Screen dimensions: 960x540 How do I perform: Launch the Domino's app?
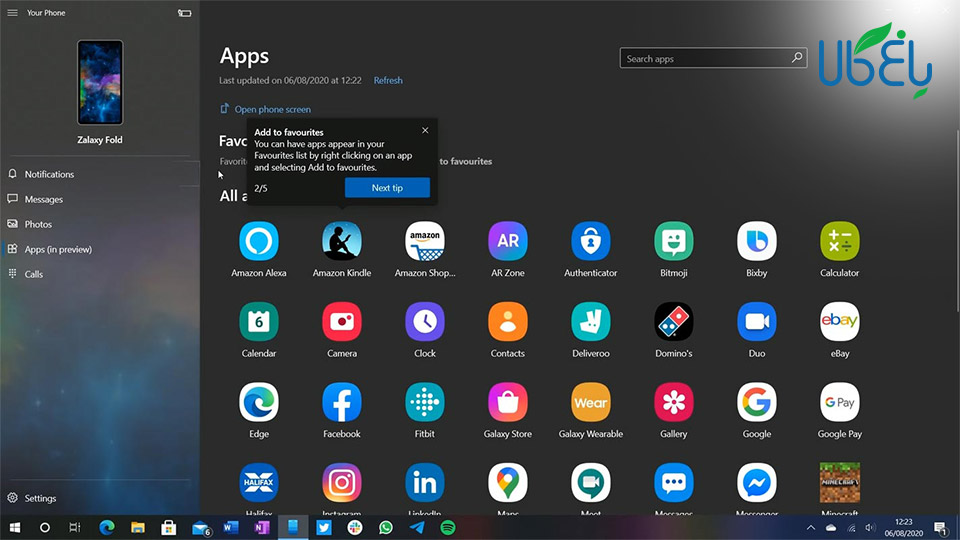(x=674, y=322)
